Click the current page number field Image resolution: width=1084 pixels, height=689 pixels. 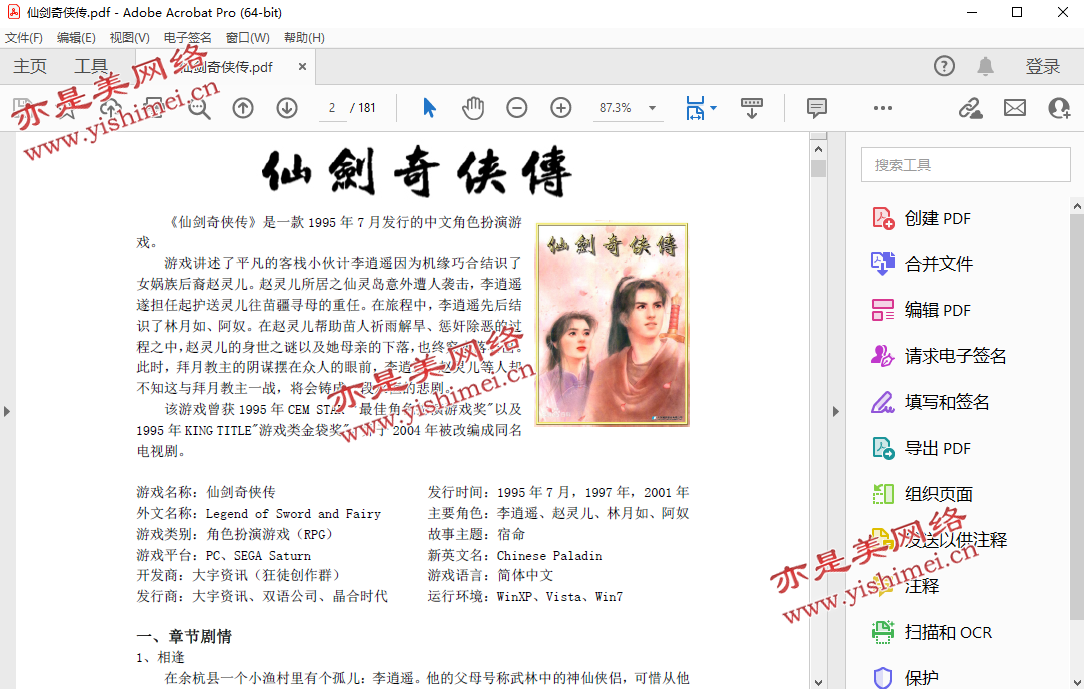pyautogui.click(x=333, y=108)
